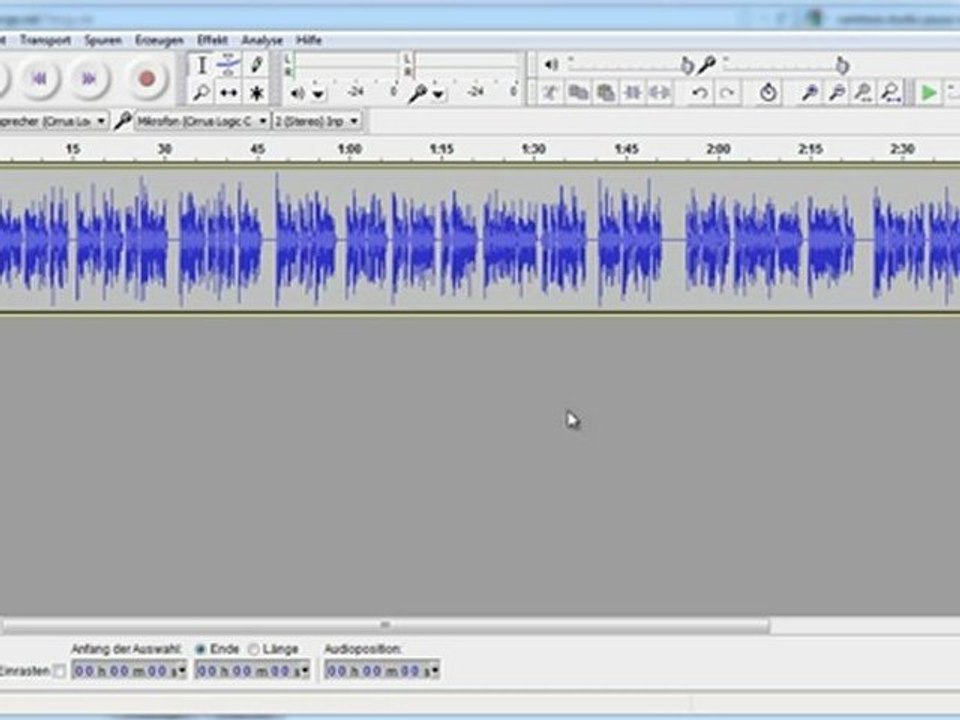The height and width of the screenshot is (720, 960).
Task: Open the output device (Lautsprecher) dropdown
Action: pos(54,121)
